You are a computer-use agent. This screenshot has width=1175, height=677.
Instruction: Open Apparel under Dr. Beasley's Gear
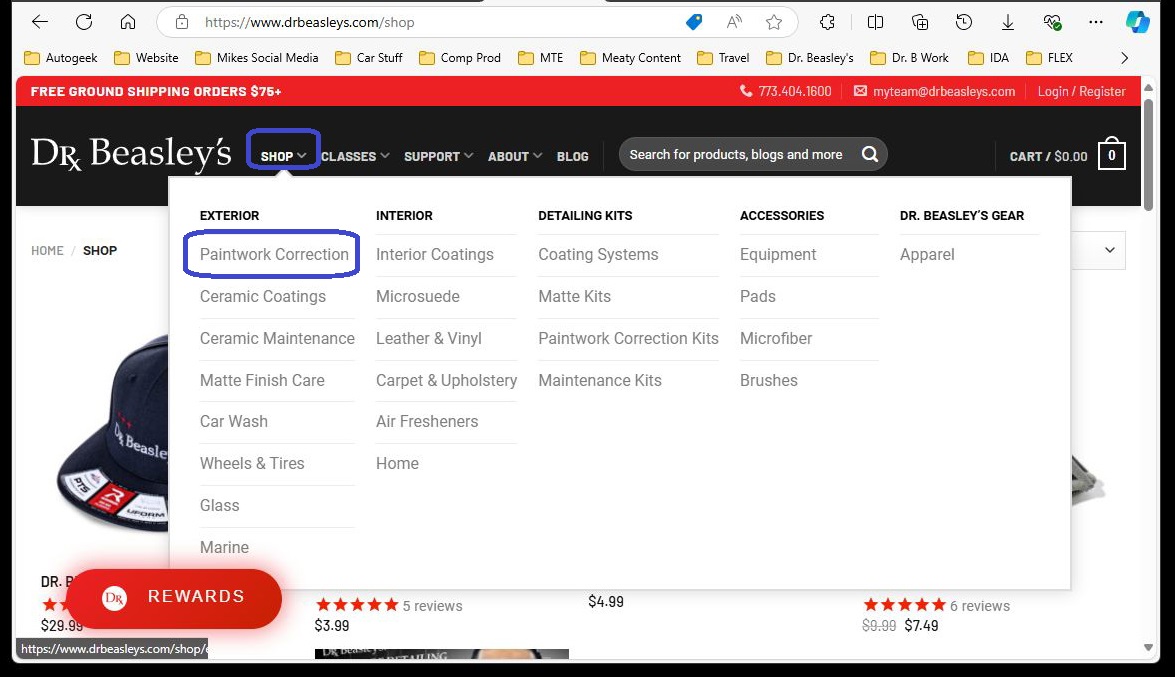[x=927, y=254]
